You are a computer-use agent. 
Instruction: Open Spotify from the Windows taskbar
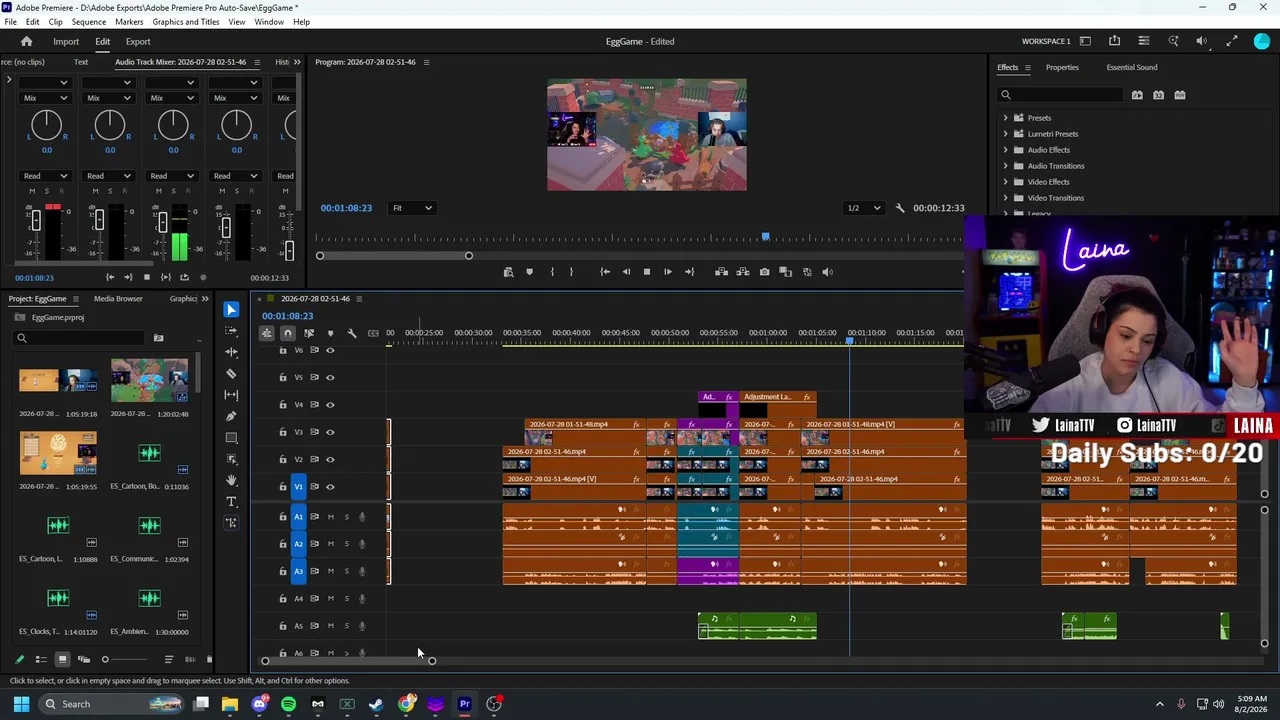(288, 704)
